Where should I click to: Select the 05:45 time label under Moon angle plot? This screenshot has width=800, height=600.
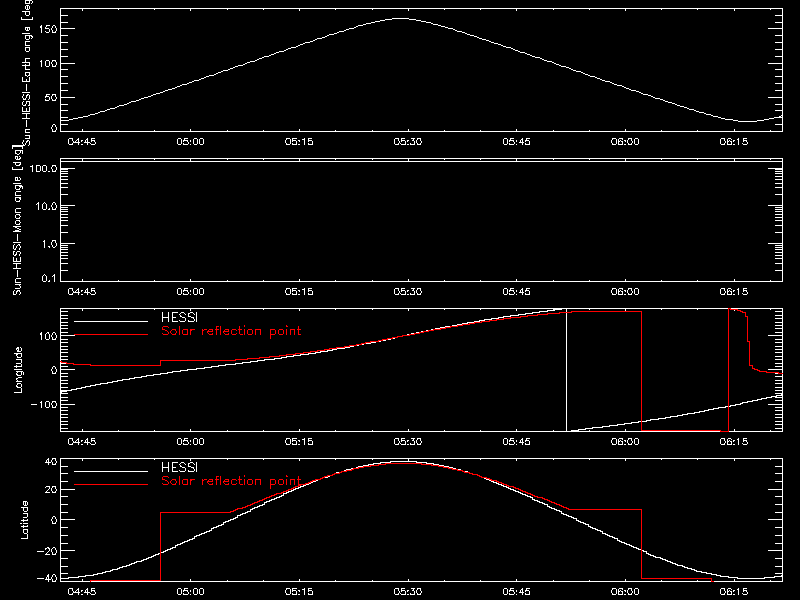tap(516, 291)
